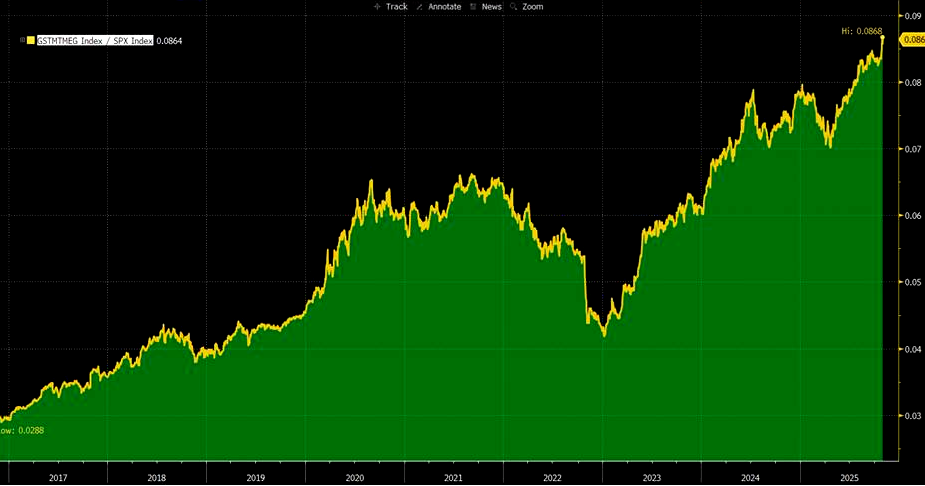The image size is (925, 486).
Task: Click the 0.03 y-axis tick label
Action: point(912,415)
